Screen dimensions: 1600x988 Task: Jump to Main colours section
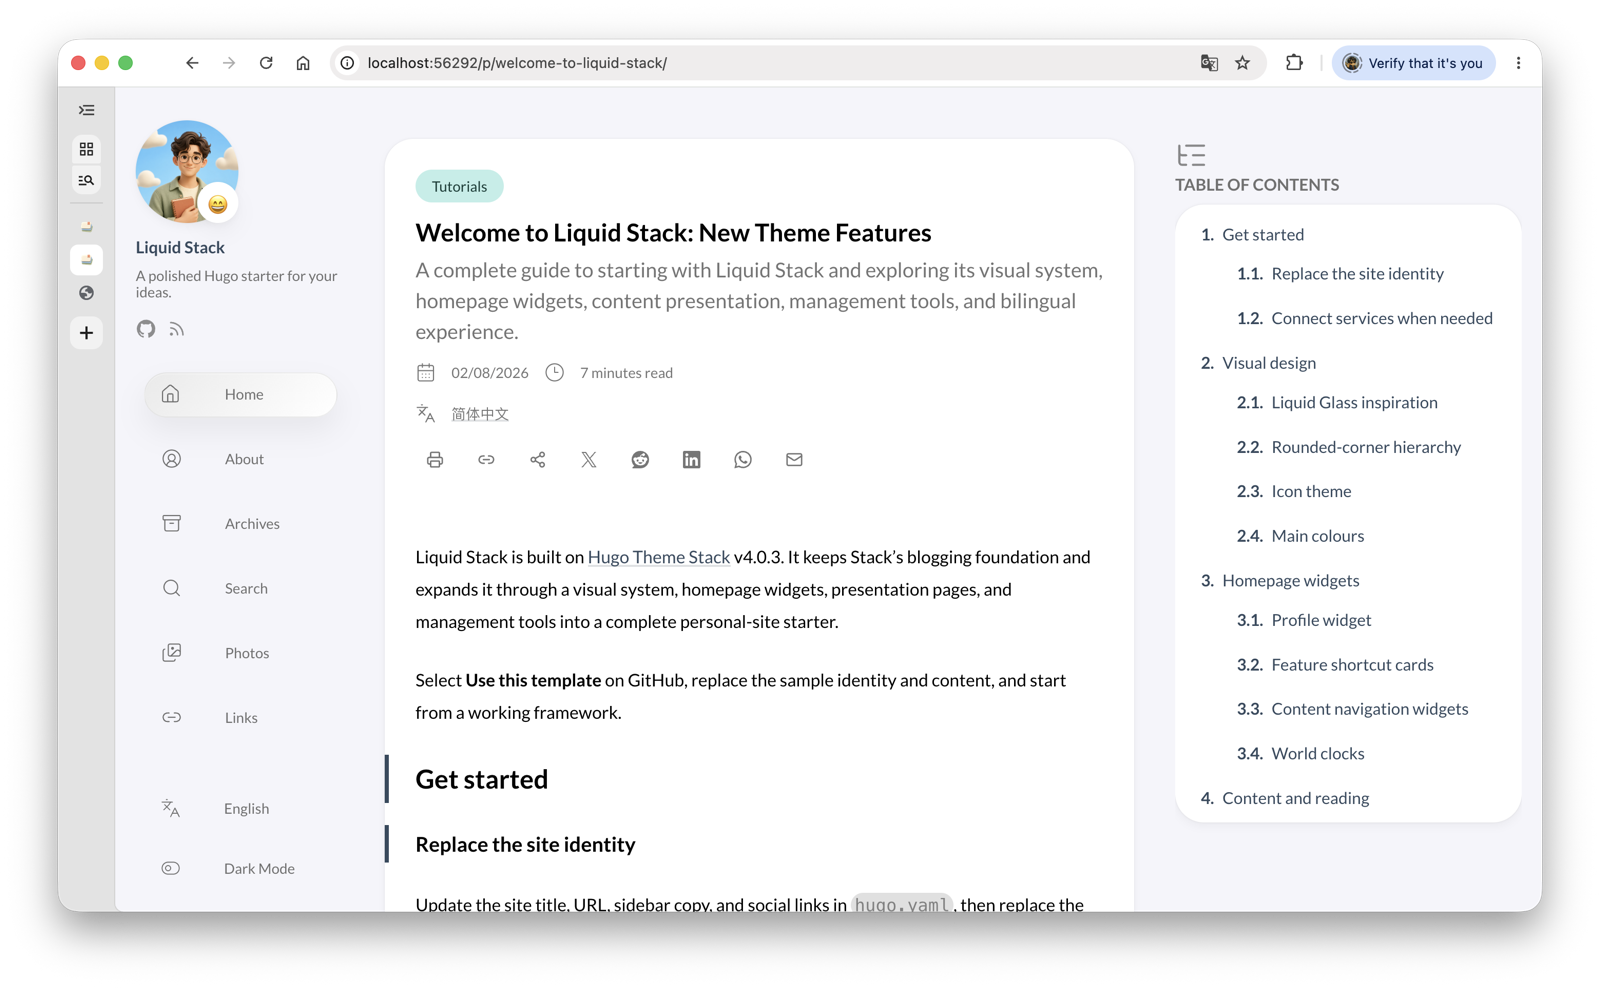point(1317,536)
